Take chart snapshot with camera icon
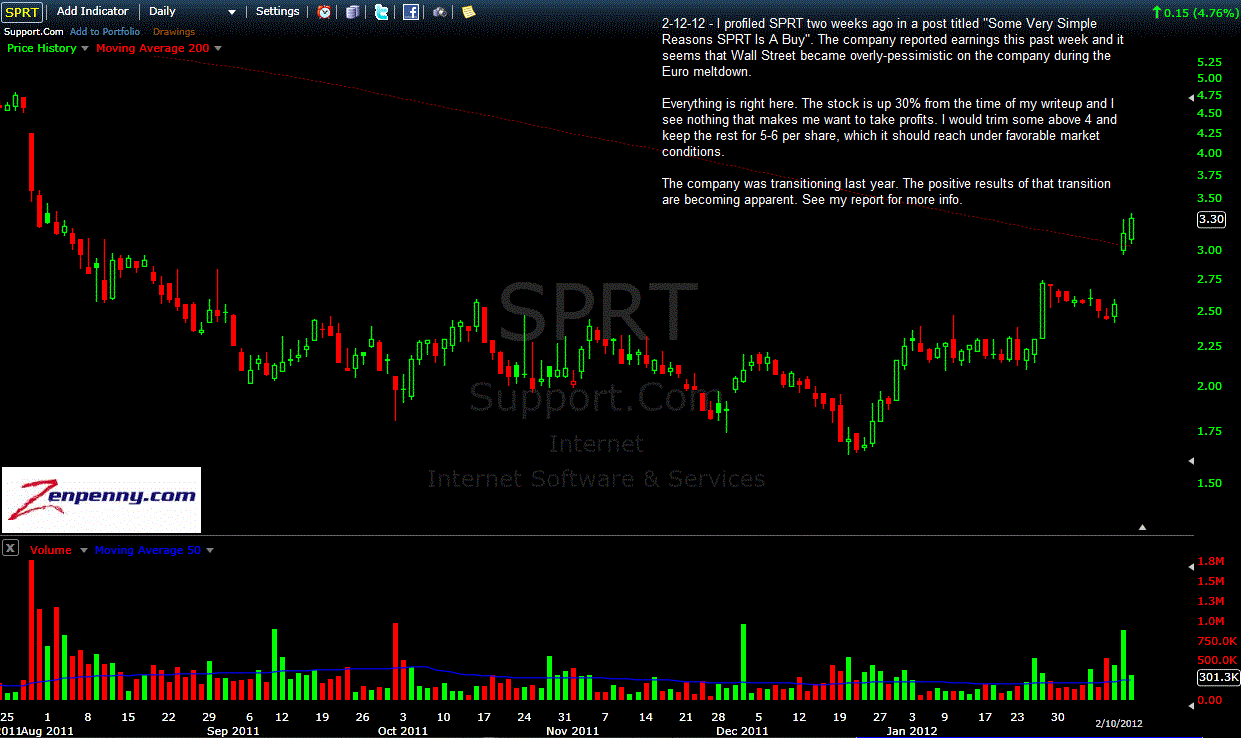 click(440, 12)
